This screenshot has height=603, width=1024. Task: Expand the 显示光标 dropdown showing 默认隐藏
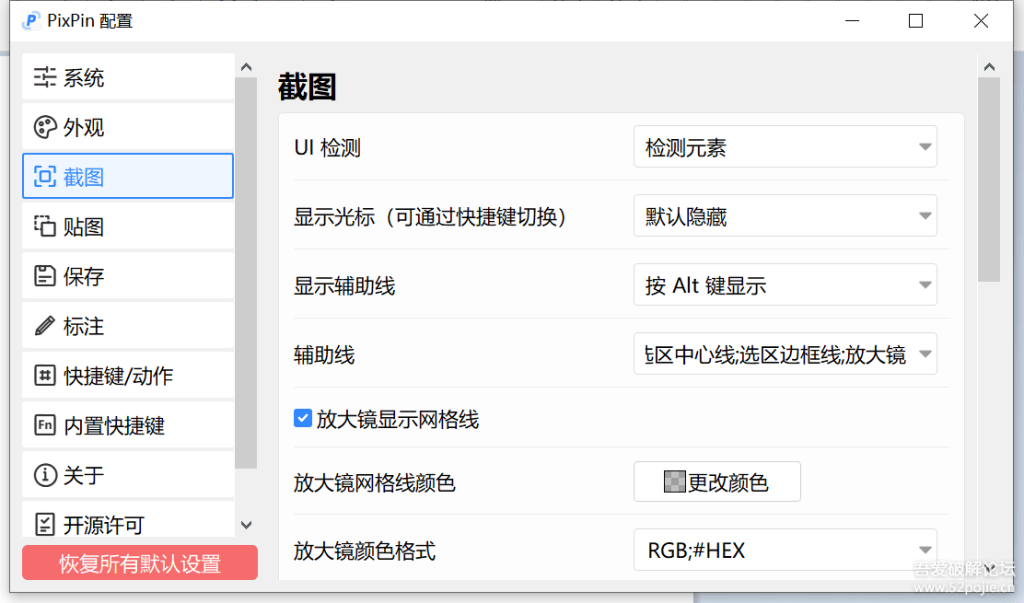pyautogui.click(x=785, y=217)
